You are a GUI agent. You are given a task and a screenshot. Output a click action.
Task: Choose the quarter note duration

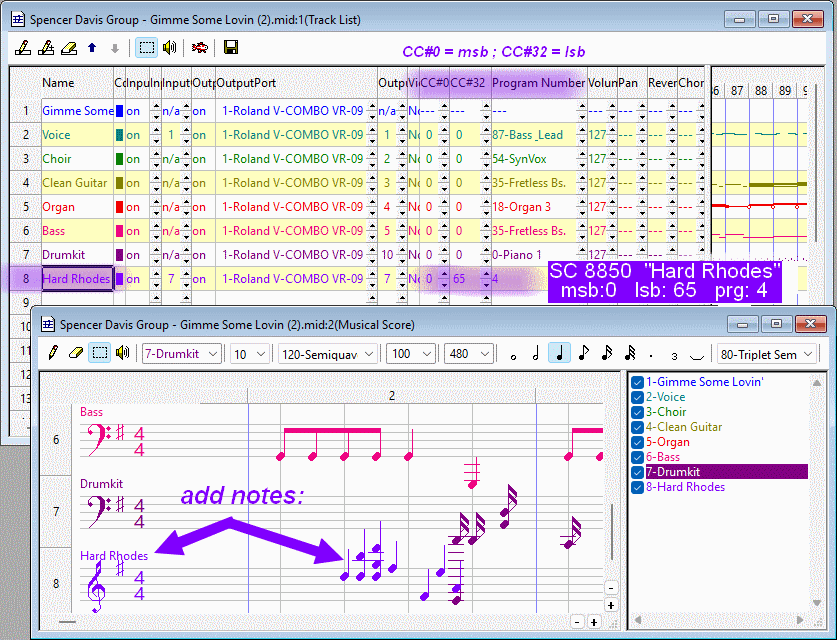559,353
